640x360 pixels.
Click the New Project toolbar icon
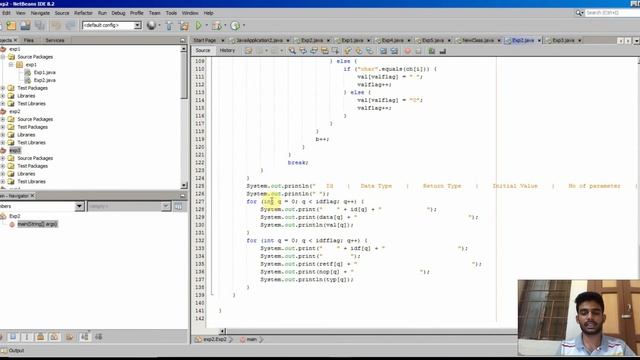pos(11,25)
